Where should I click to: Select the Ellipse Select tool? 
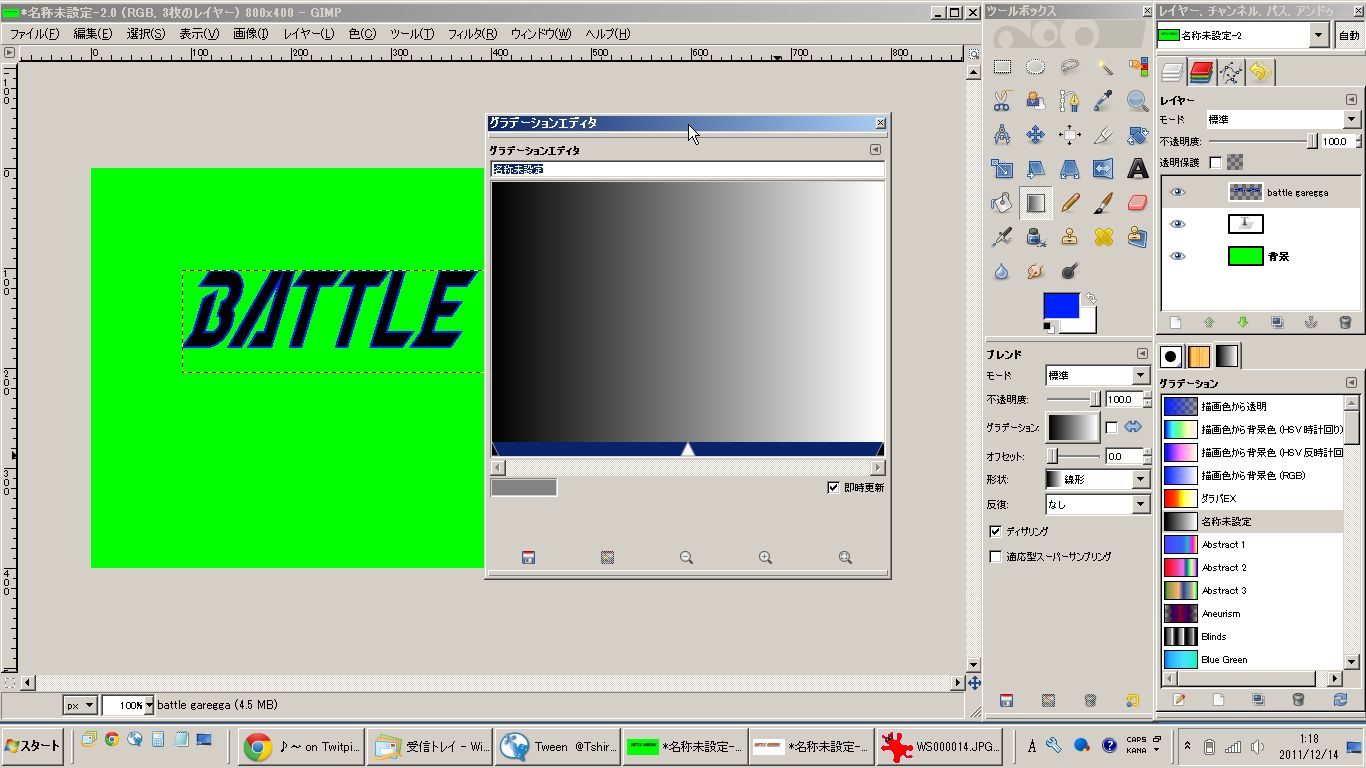[1036, 68]
